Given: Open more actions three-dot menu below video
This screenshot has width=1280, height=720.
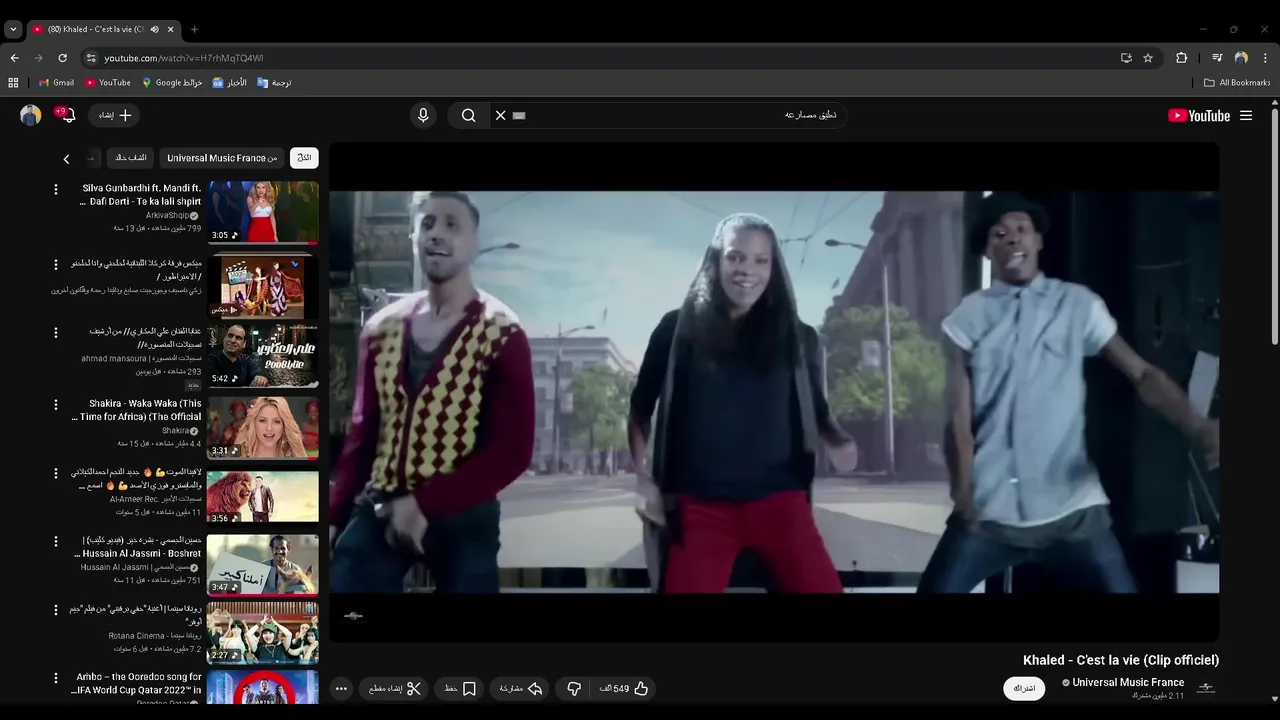Looking at the screenshot, I should [341, 688].
